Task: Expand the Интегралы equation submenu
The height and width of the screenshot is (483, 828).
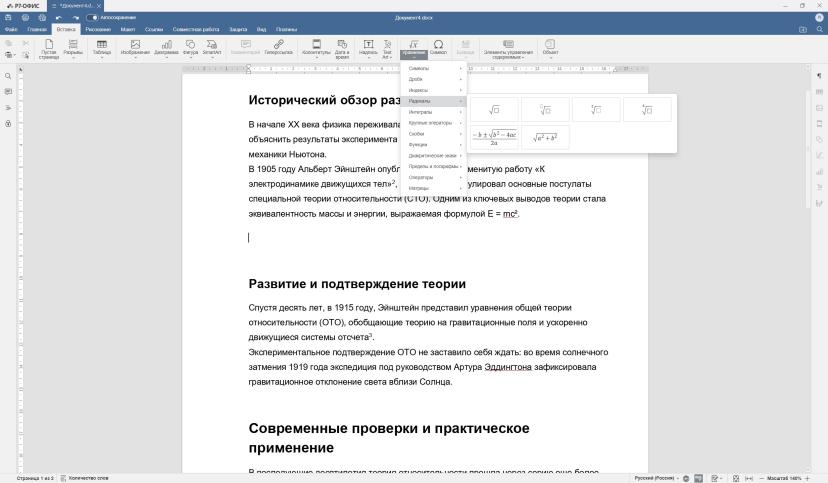Action: tap(434, 112)
